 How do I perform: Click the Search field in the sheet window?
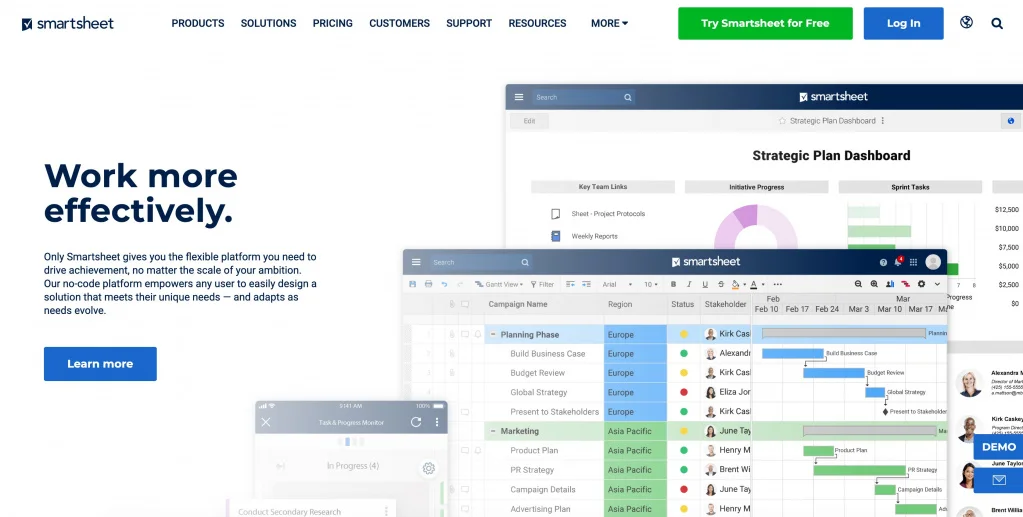480,262
